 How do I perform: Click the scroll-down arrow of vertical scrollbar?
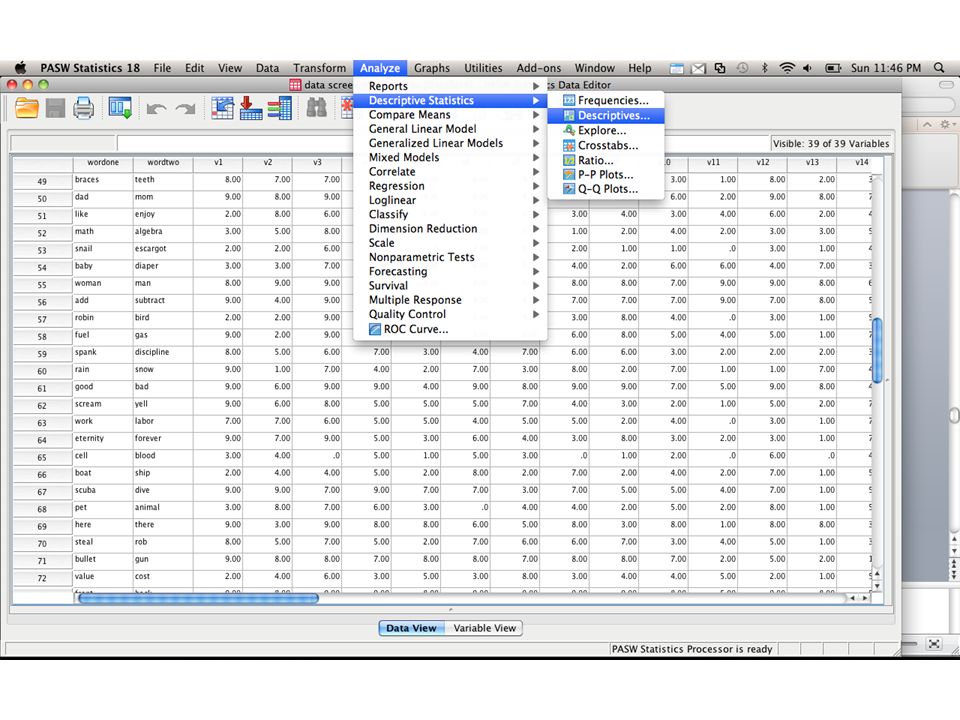[x=877, y=586]
